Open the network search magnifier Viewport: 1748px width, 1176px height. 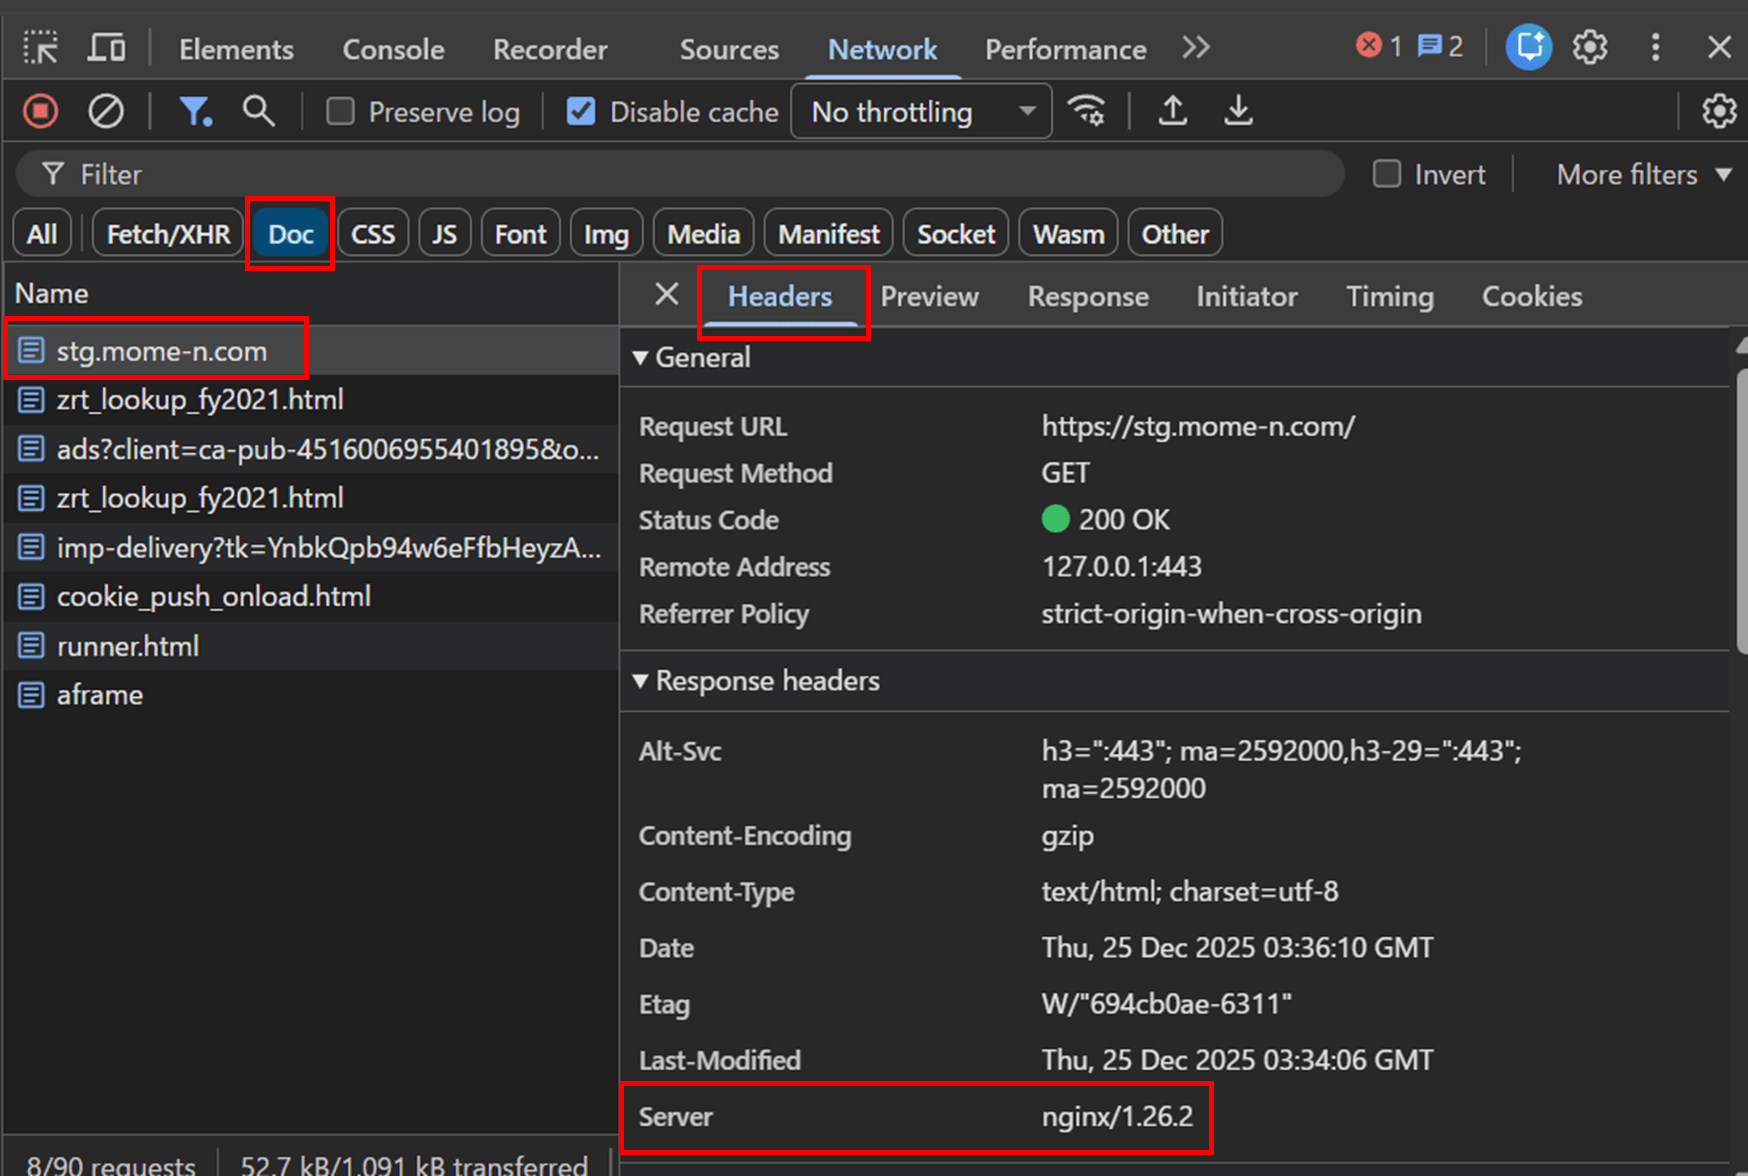[258, 111]
